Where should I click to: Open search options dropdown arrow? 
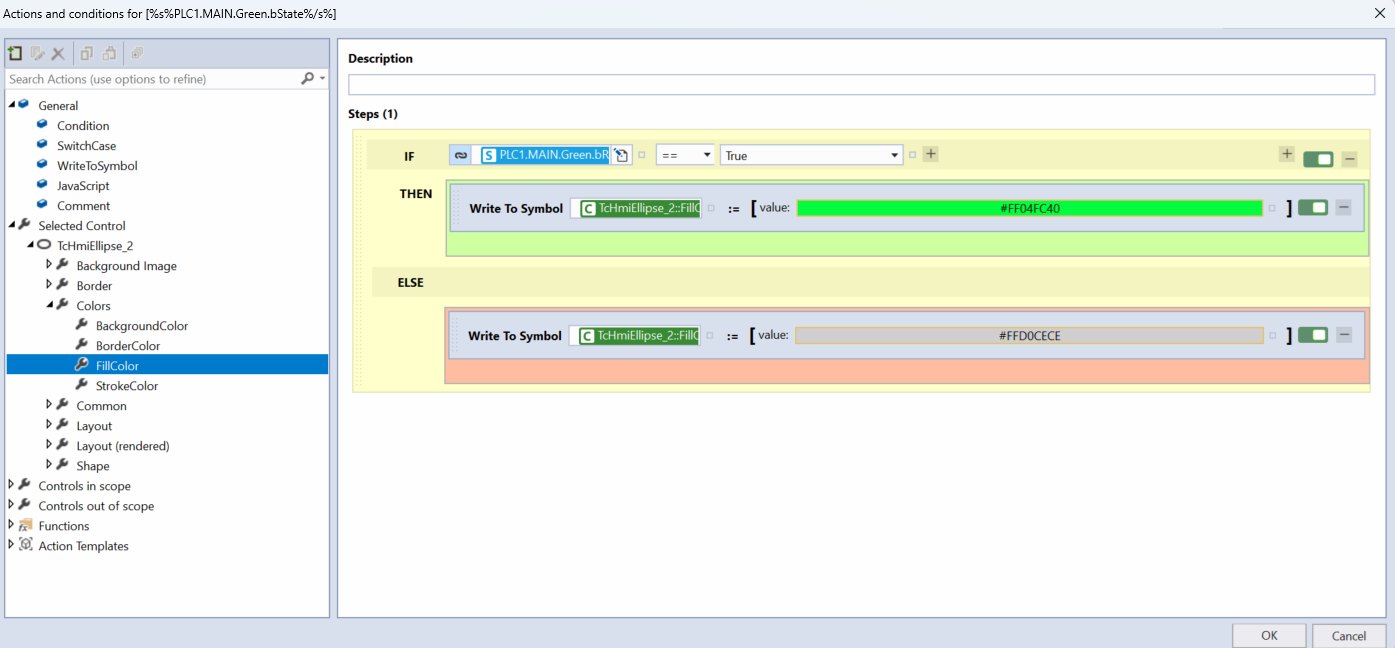coord(322,78)
